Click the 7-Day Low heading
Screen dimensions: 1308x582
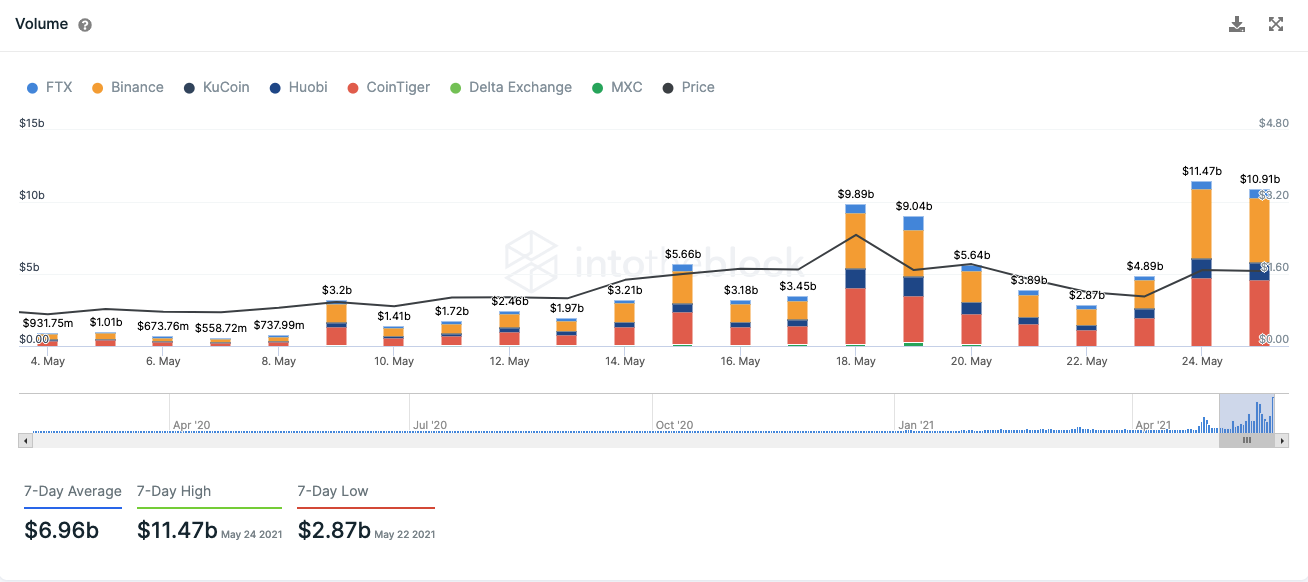tap(333, 491)
